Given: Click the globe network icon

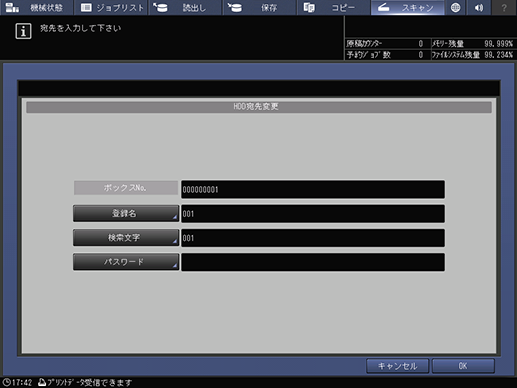Looking at the screenshot, I should [x=455, y=7].
